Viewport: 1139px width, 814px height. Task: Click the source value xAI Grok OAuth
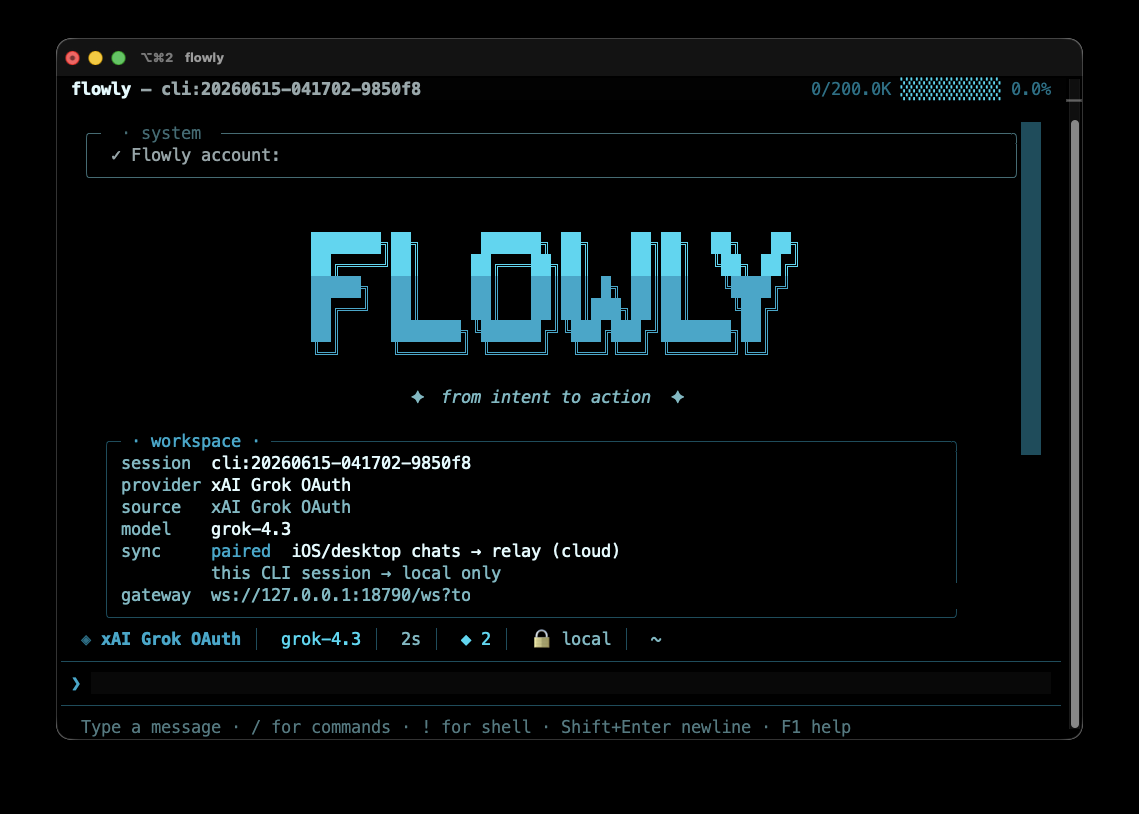[281, 507]
